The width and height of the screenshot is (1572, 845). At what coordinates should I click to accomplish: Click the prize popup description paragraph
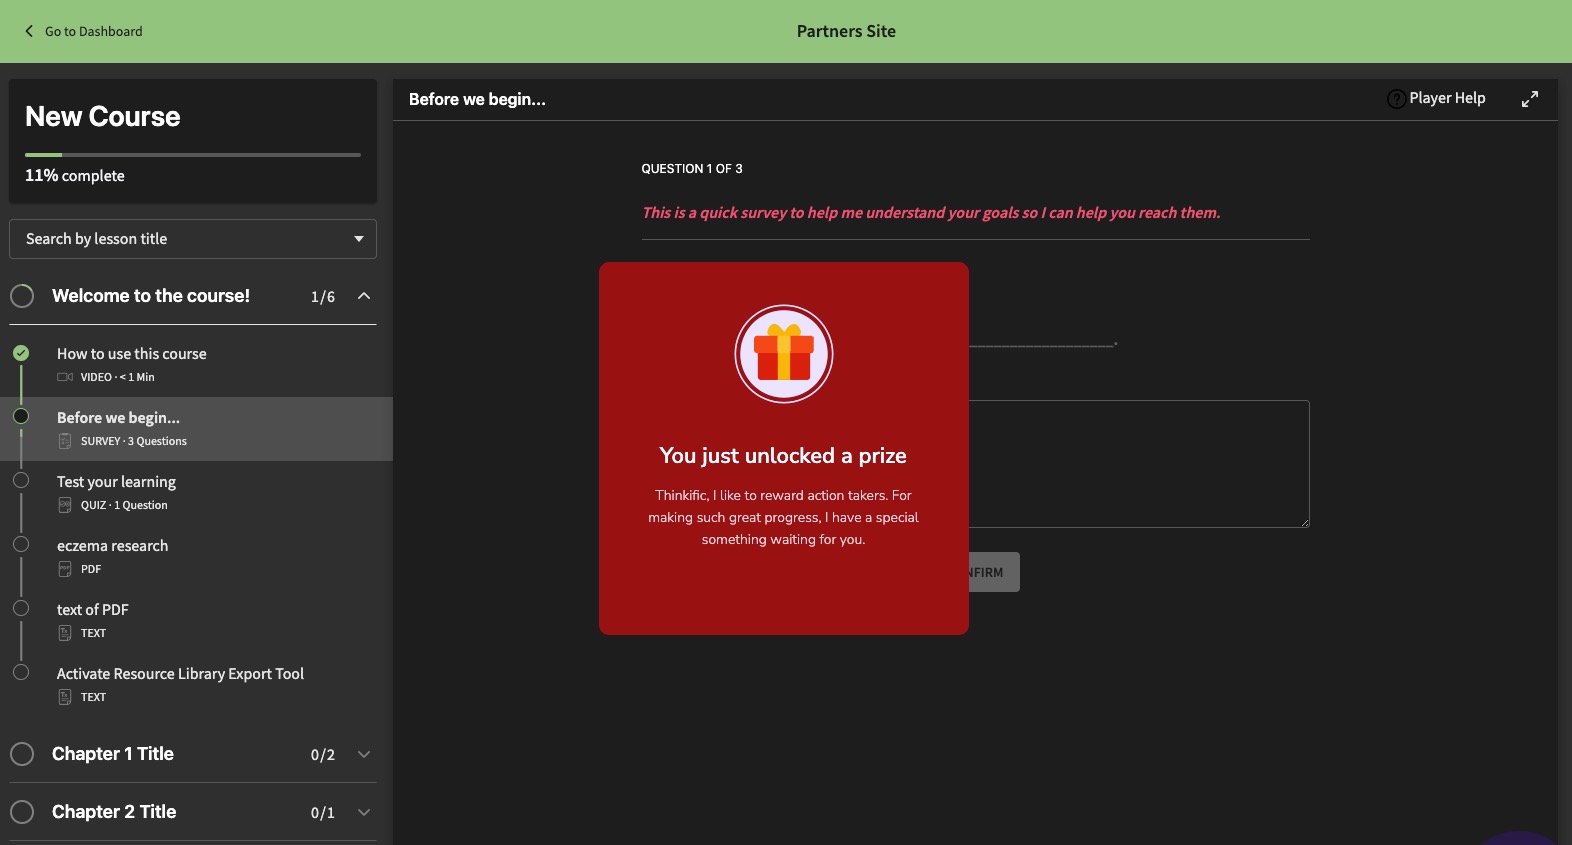(x=783, y=517)
